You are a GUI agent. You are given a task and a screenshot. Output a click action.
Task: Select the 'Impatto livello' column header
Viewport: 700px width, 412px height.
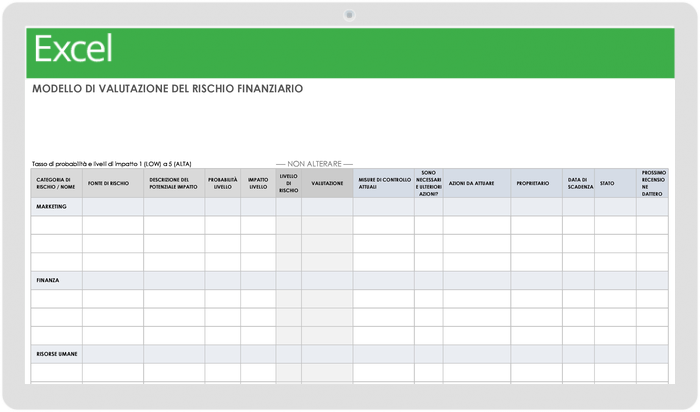[258, 183]
